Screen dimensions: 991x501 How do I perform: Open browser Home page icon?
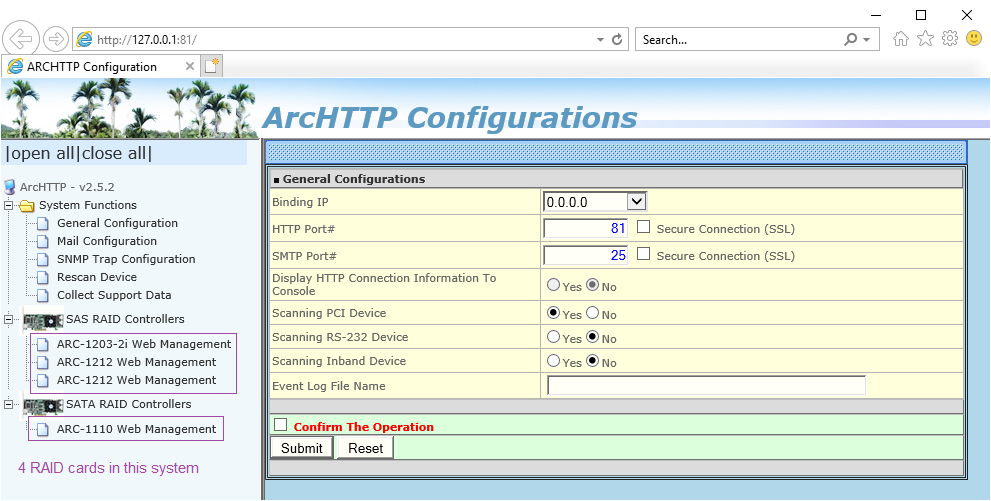(x=901, y=39)
